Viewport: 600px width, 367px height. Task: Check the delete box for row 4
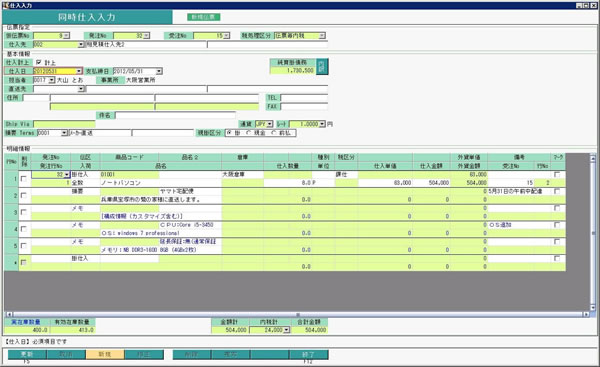(x=24, y=229)
